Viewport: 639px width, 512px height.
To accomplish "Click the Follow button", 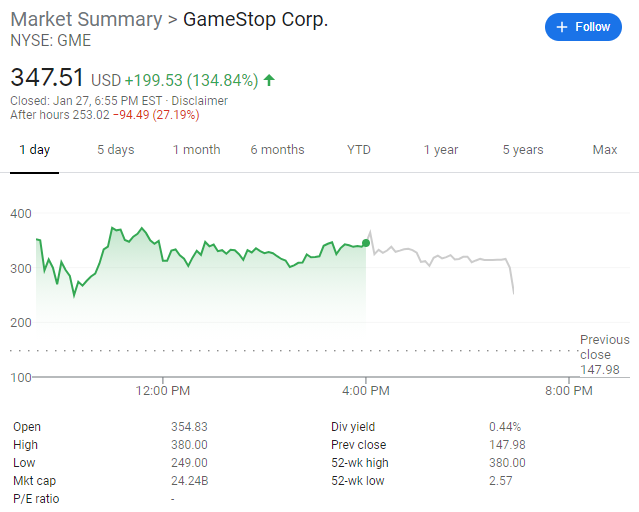I will [x=583, y=27].
